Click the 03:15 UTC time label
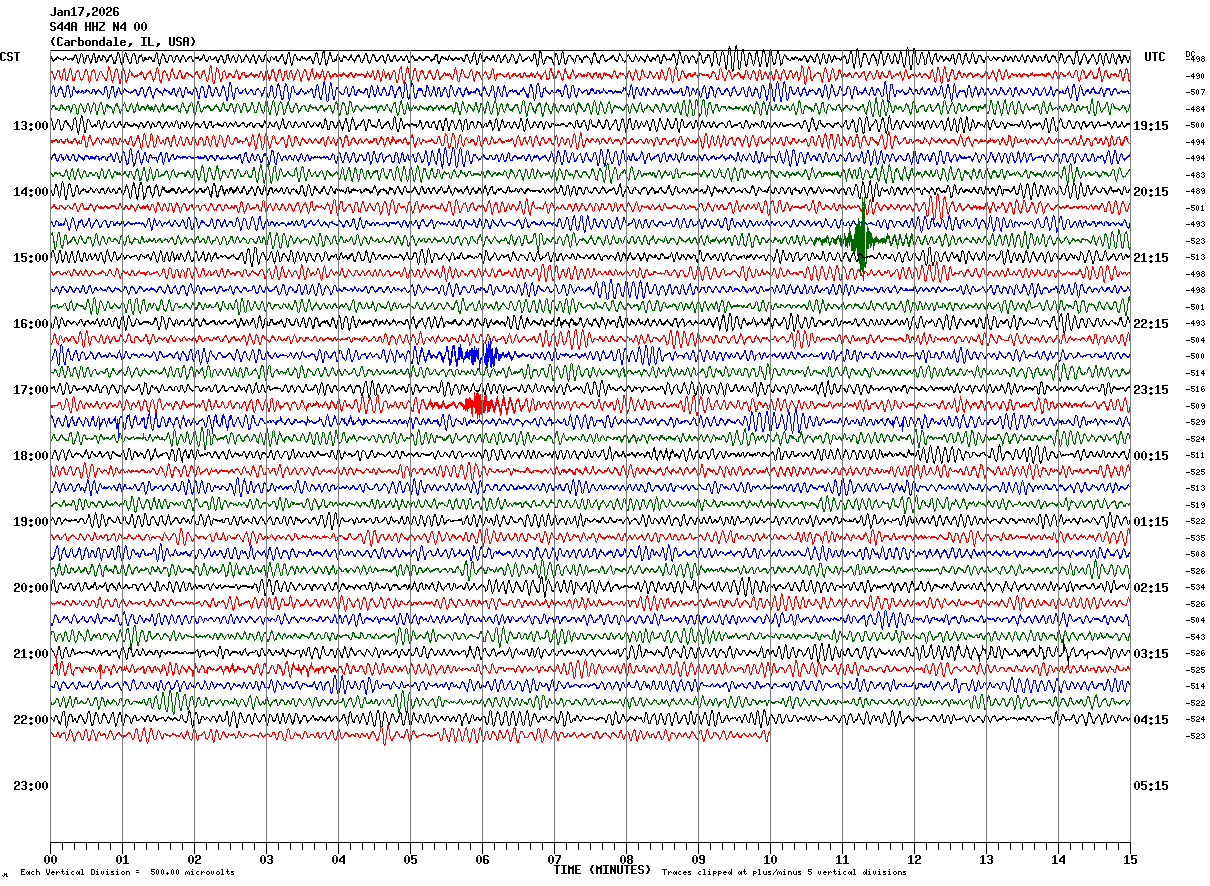Image resolution: width=1210 pixels, height=886 pixels. (1151, 654)
